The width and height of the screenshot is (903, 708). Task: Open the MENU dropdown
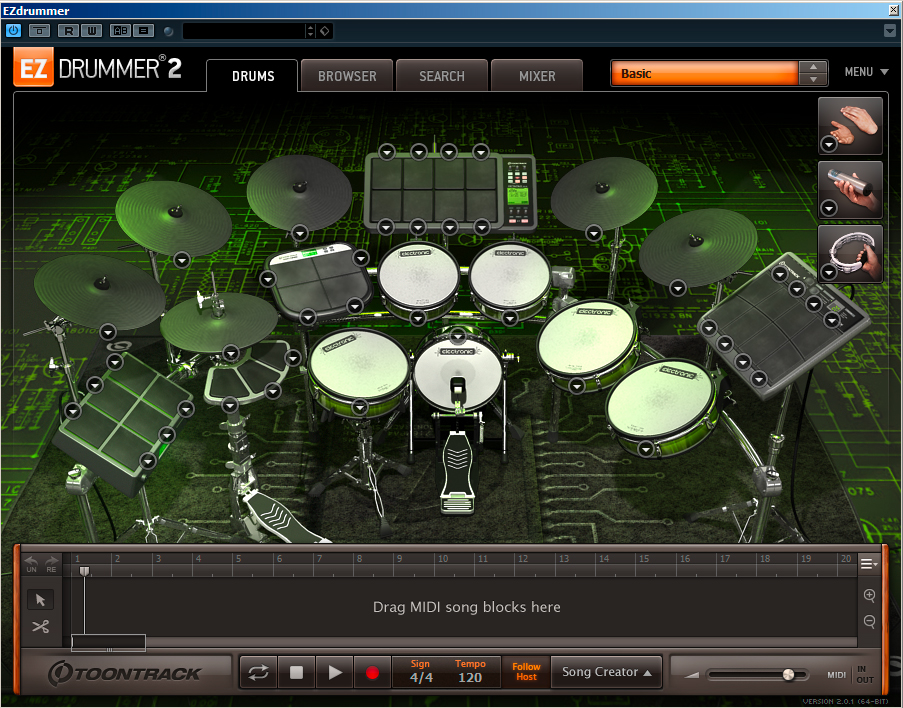[x=866, y=72]
